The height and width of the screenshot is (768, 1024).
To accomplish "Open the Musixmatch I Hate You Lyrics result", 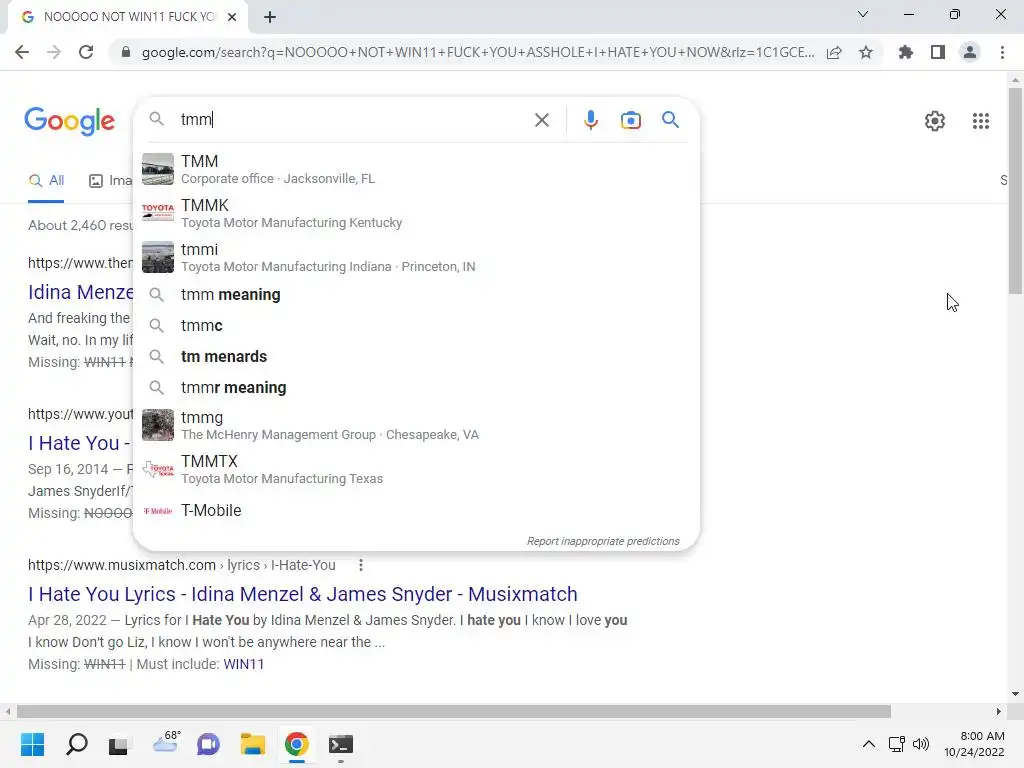I will [302, 594].
